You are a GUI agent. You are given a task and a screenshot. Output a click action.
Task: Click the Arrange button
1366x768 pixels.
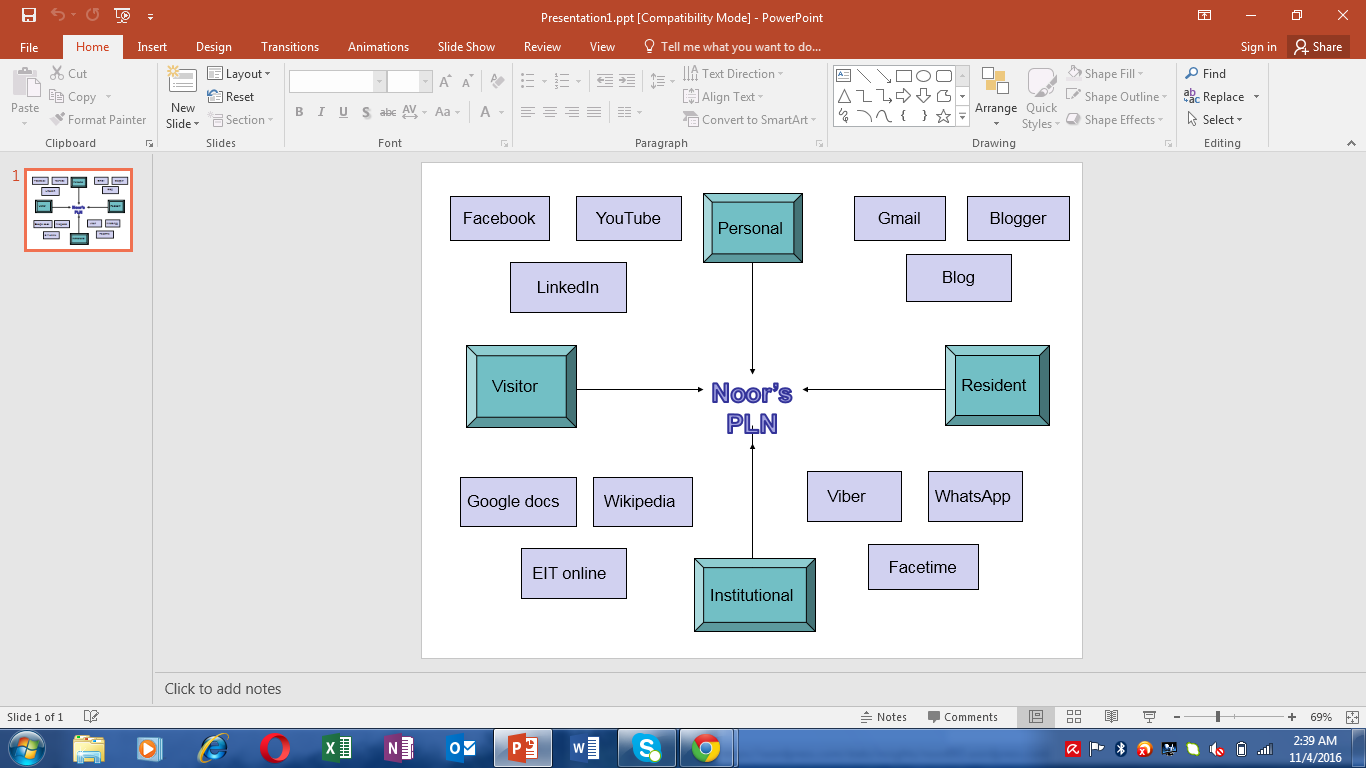coord(996,98)
